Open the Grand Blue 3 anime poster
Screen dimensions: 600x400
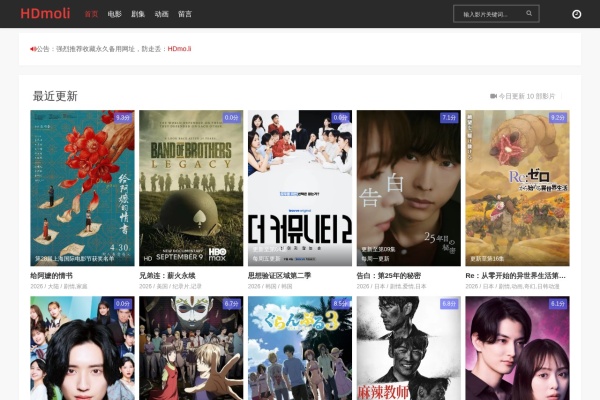[x=300, y=348]
